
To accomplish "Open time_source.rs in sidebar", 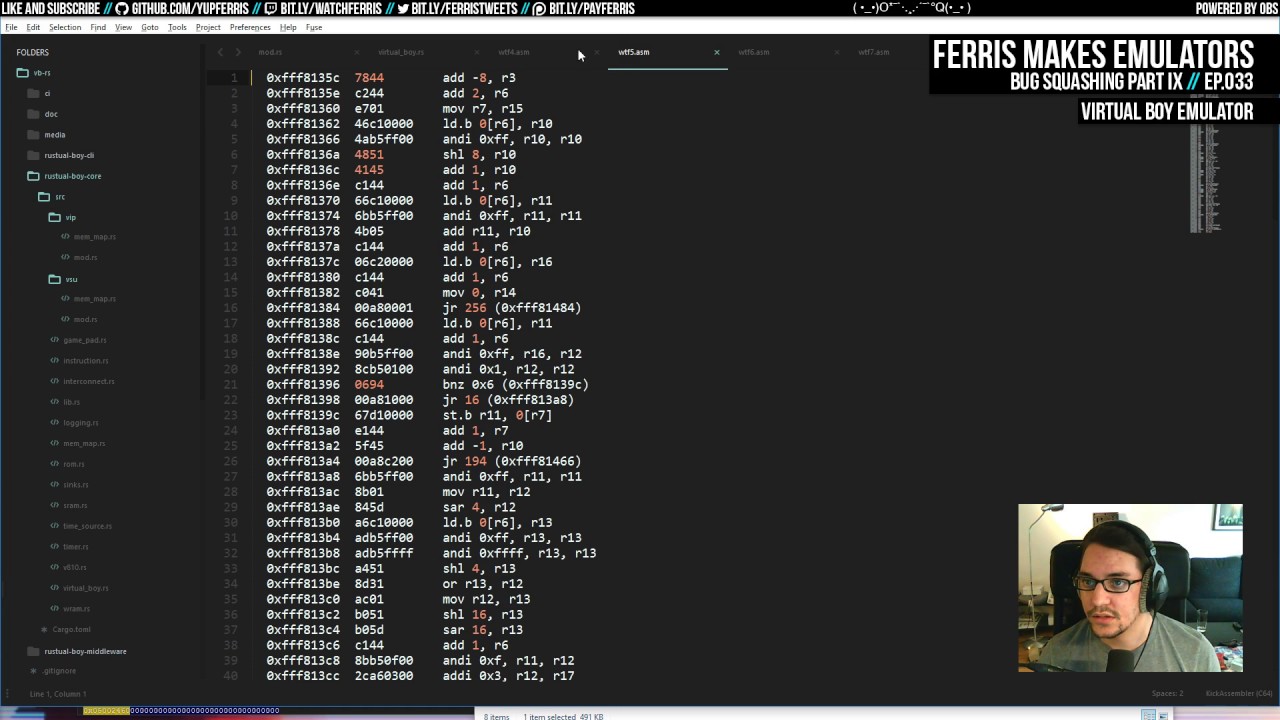I will coord(87,526).
